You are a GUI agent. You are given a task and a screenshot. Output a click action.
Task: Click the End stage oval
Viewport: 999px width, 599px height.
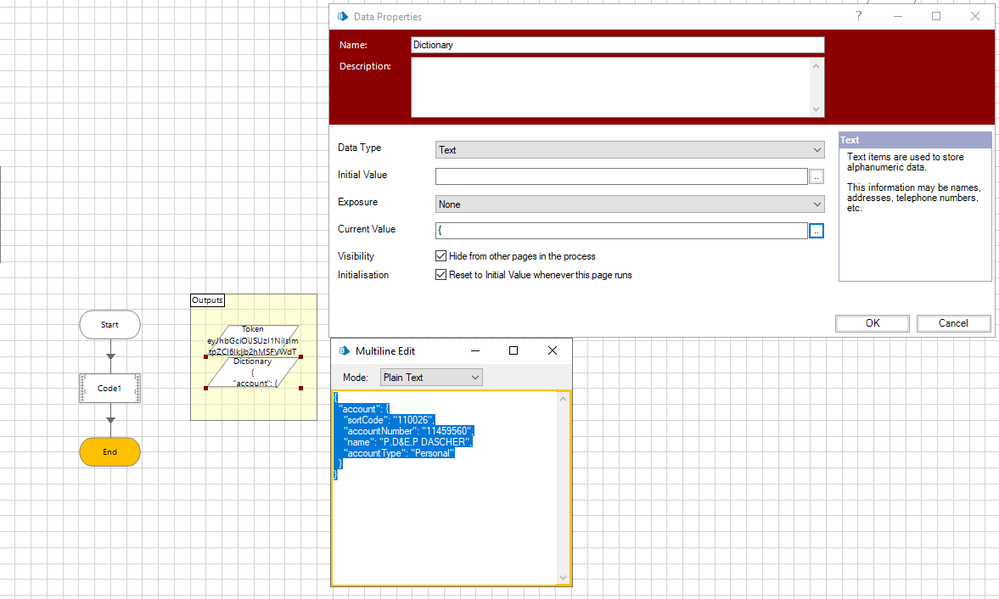click(x=110, y=452)
